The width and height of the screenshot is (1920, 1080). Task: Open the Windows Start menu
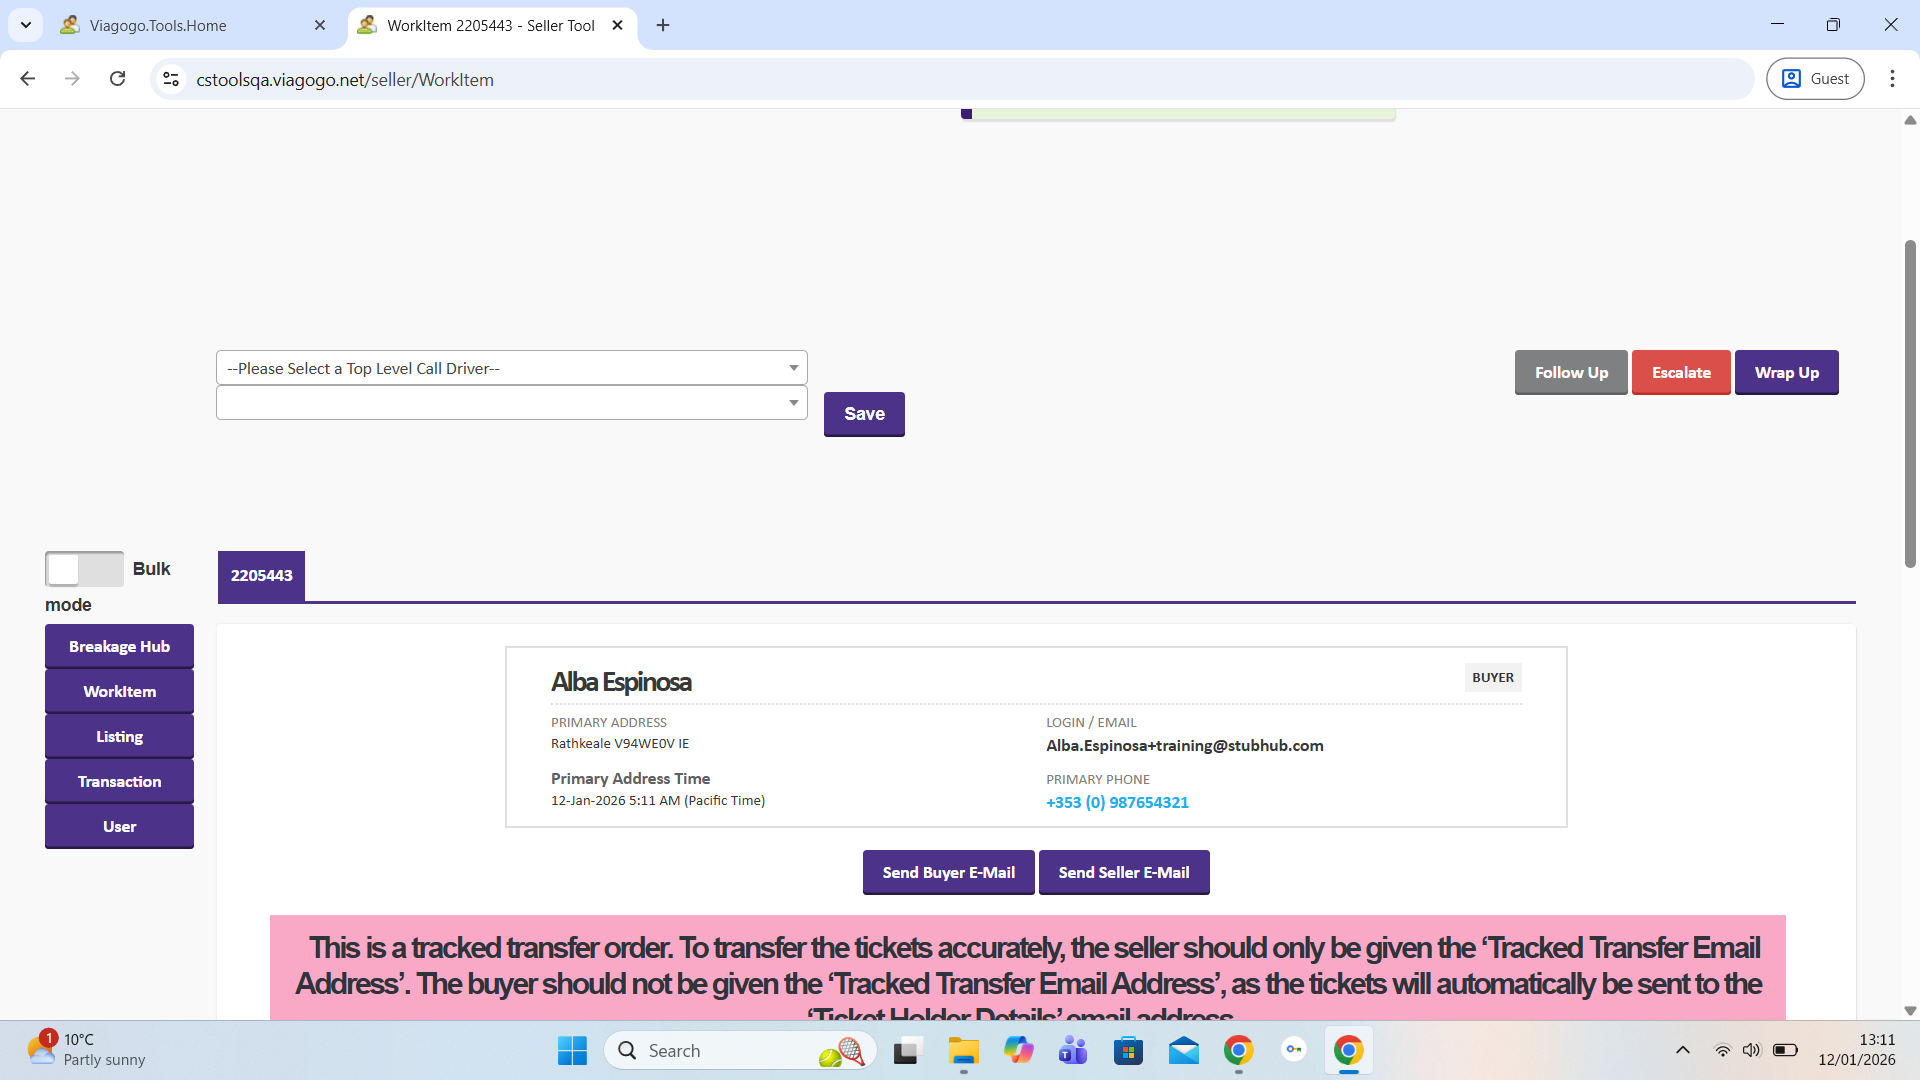[572, 1050]
